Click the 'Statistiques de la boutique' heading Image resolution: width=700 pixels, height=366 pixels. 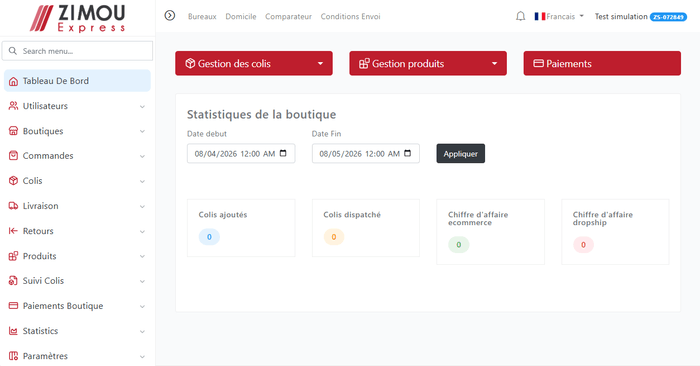261,115
